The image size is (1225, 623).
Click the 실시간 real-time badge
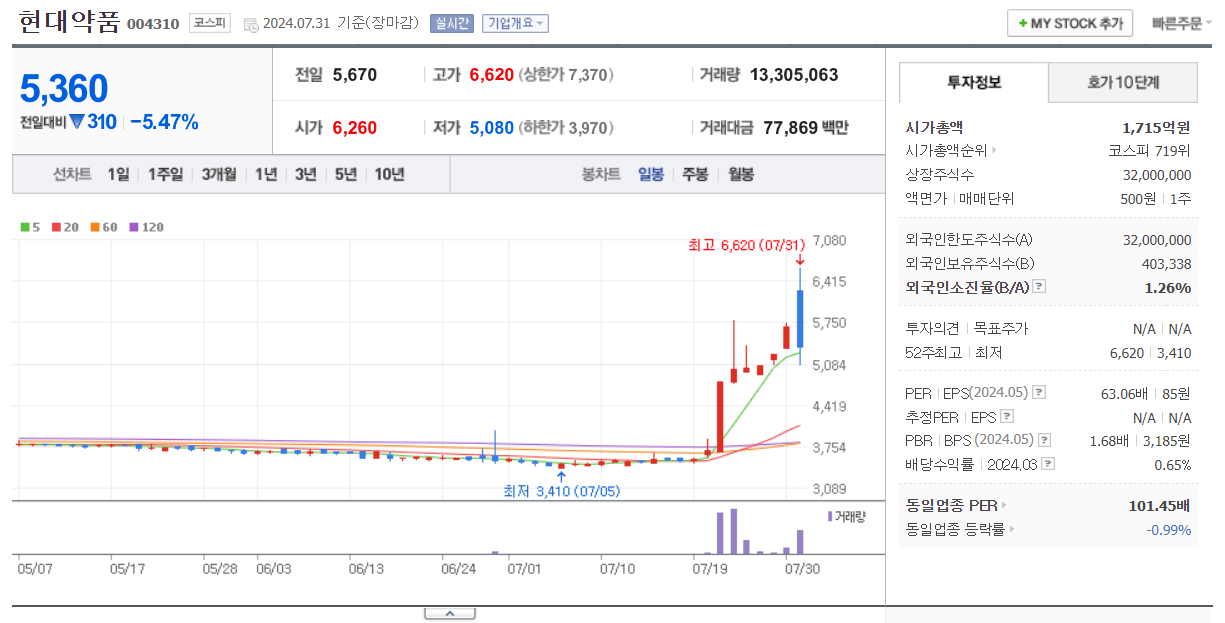click(452, 24)
